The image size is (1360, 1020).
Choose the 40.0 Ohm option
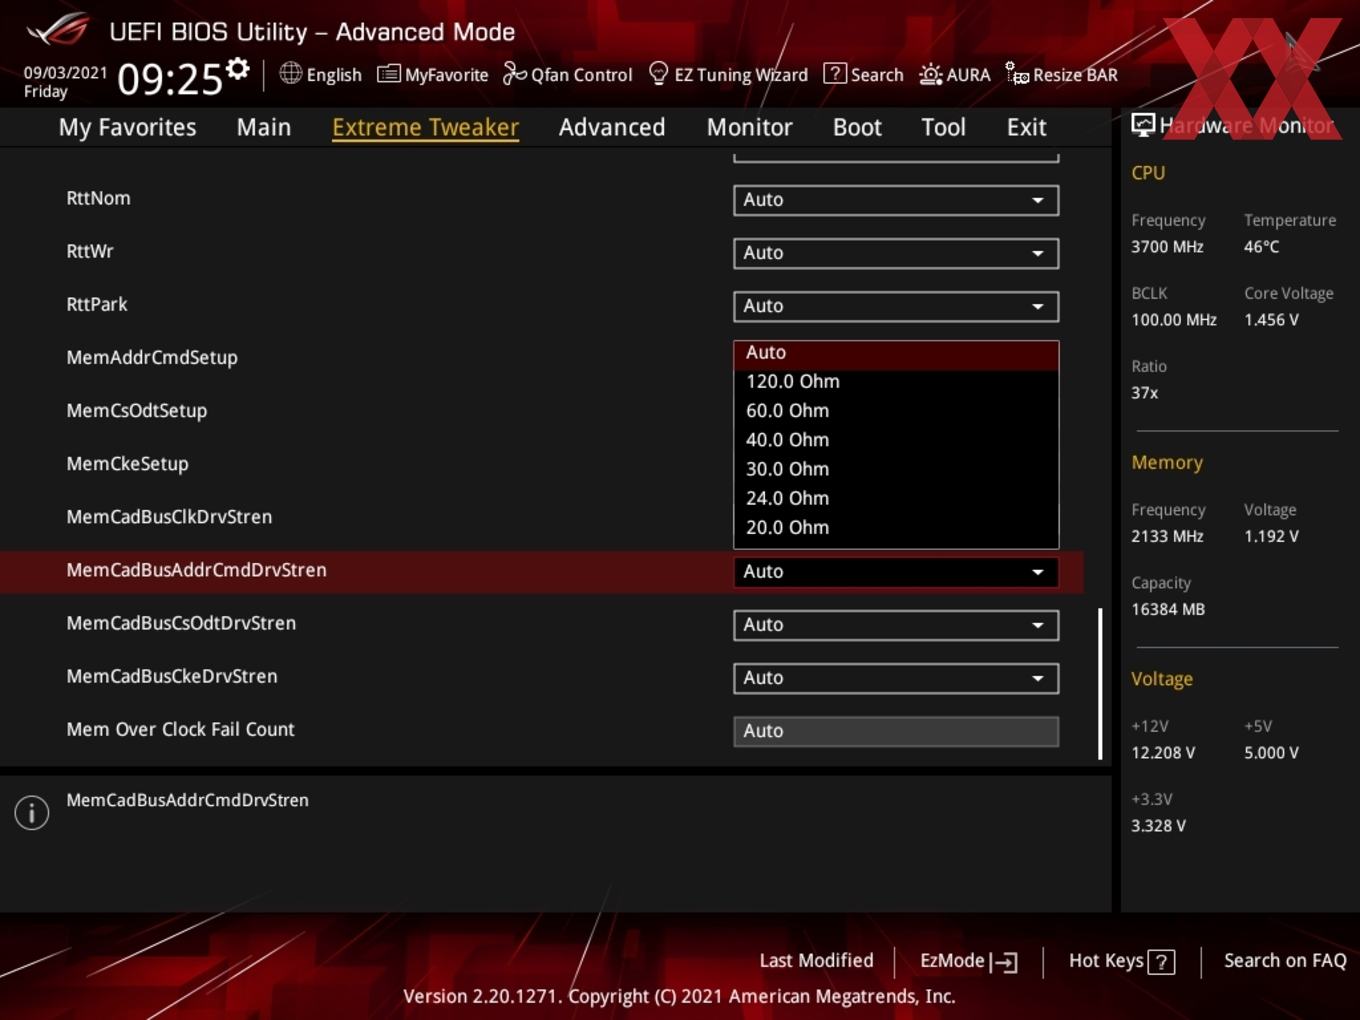click(896, 440)
